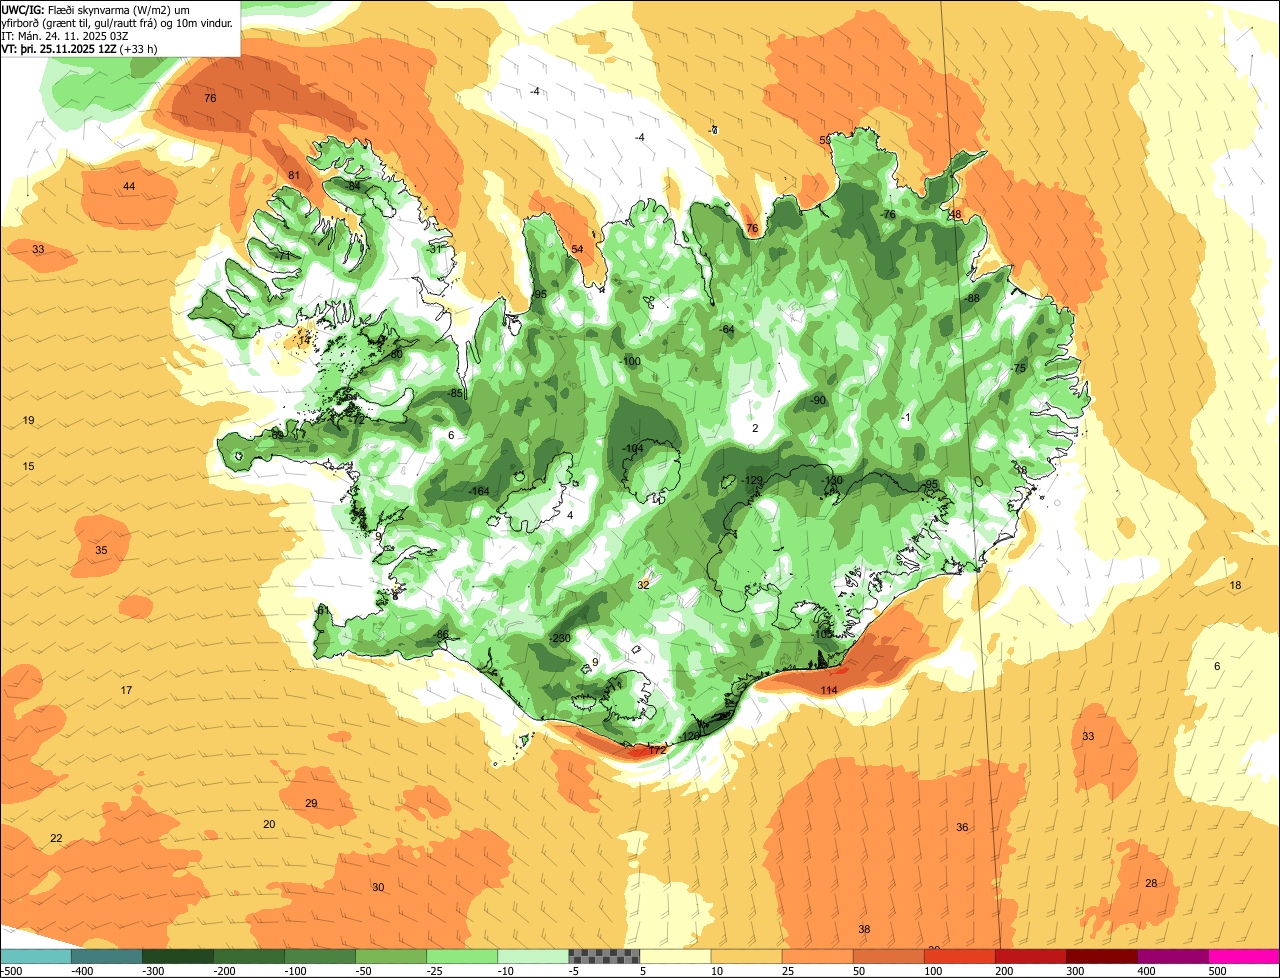The width and height of the screenshot is (1280, 978).
Task: Pick the -10 to -5 pale green swatch
Action: tap(532, 956)
